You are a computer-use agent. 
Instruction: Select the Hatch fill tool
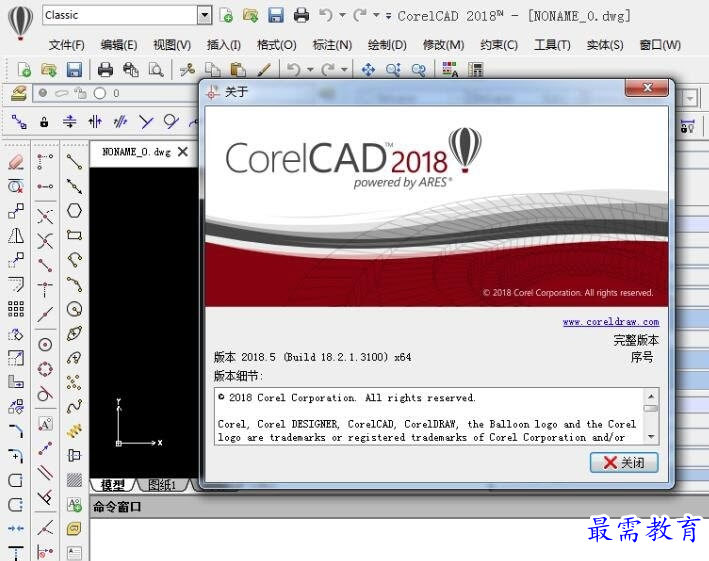tap(74, 480)
